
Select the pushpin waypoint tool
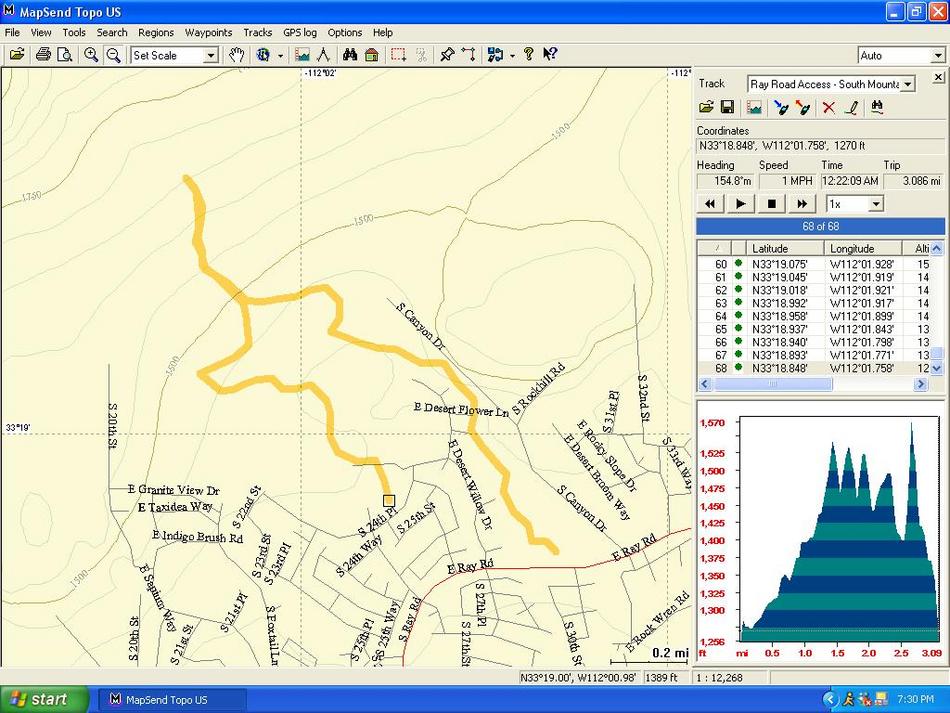click(447, 55)
